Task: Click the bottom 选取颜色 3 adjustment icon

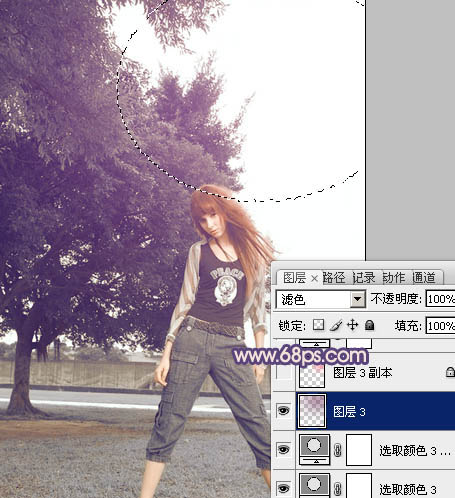Action: 314,486
